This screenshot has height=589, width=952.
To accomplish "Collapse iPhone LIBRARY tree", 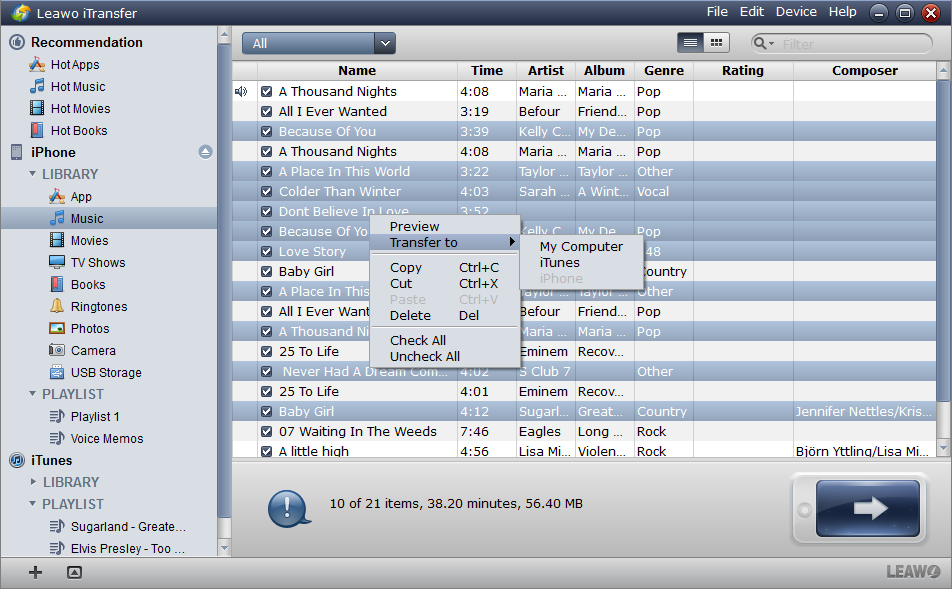I will click(x=33, y=174).
